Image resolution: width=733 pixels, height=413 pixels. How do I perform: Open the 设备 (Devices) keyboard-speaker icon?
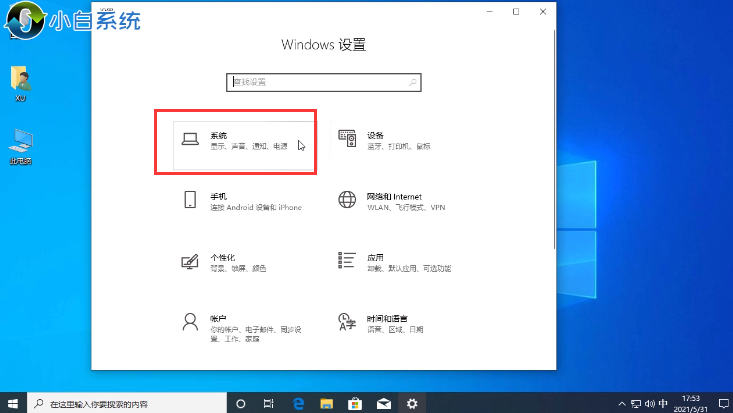pyautogui.click(x=347, y=138)
